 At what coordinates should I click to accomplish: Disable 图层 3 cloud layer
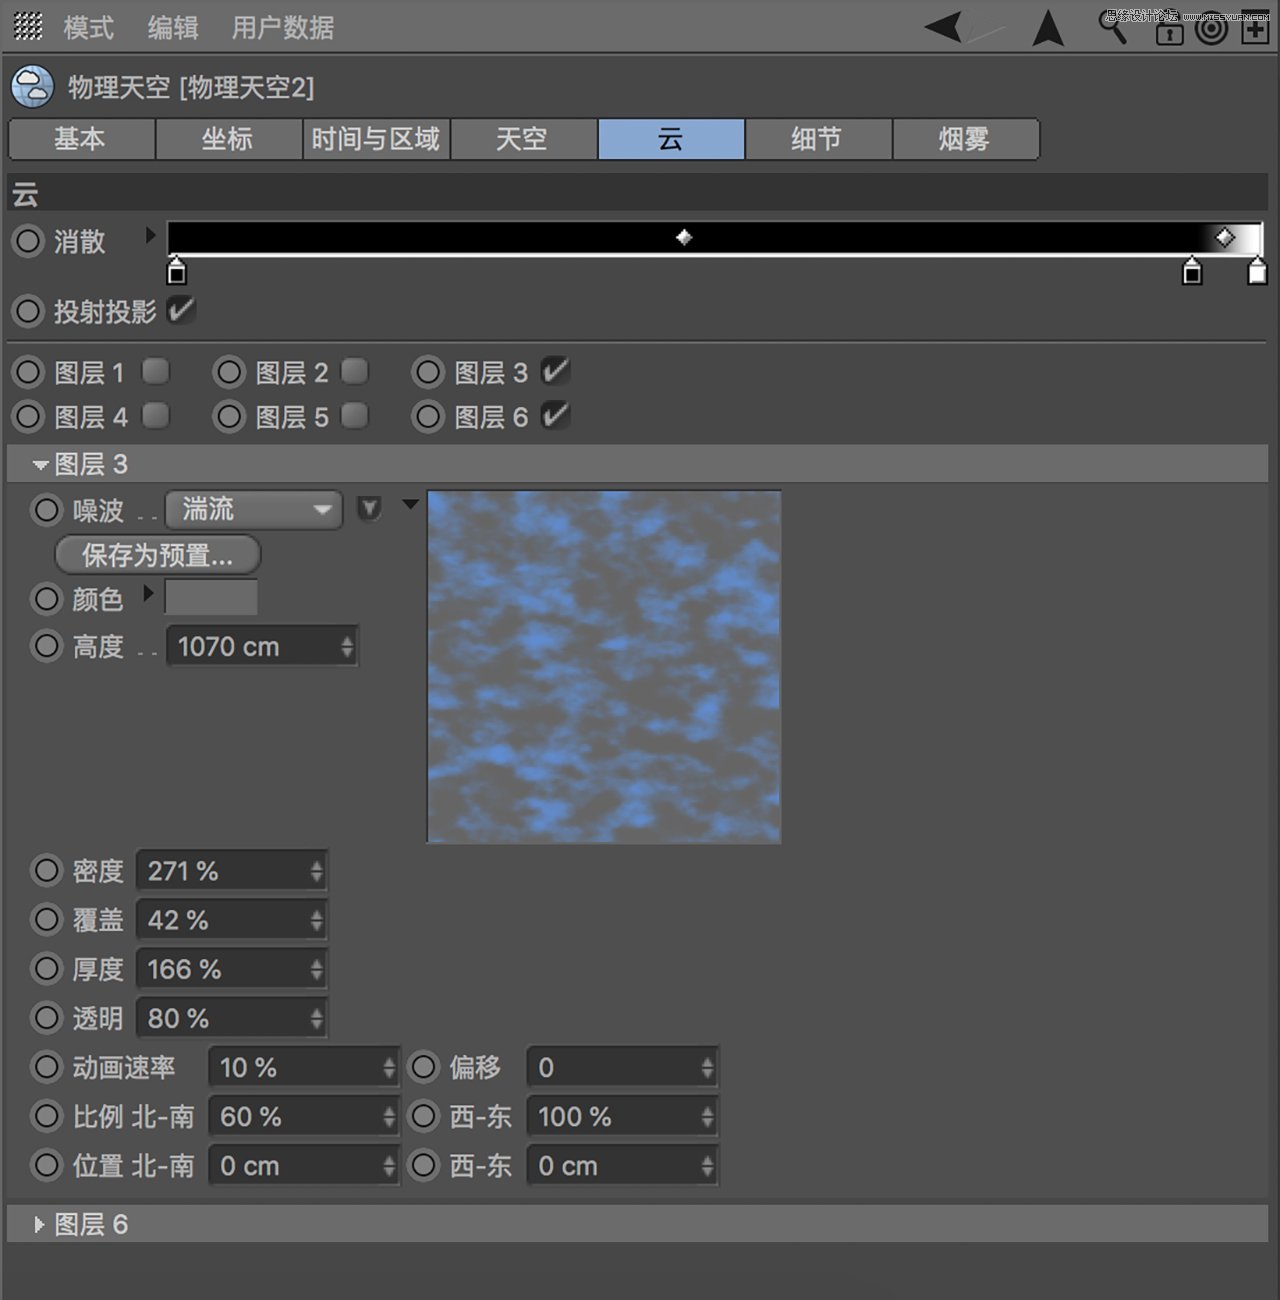coord(556,371)
